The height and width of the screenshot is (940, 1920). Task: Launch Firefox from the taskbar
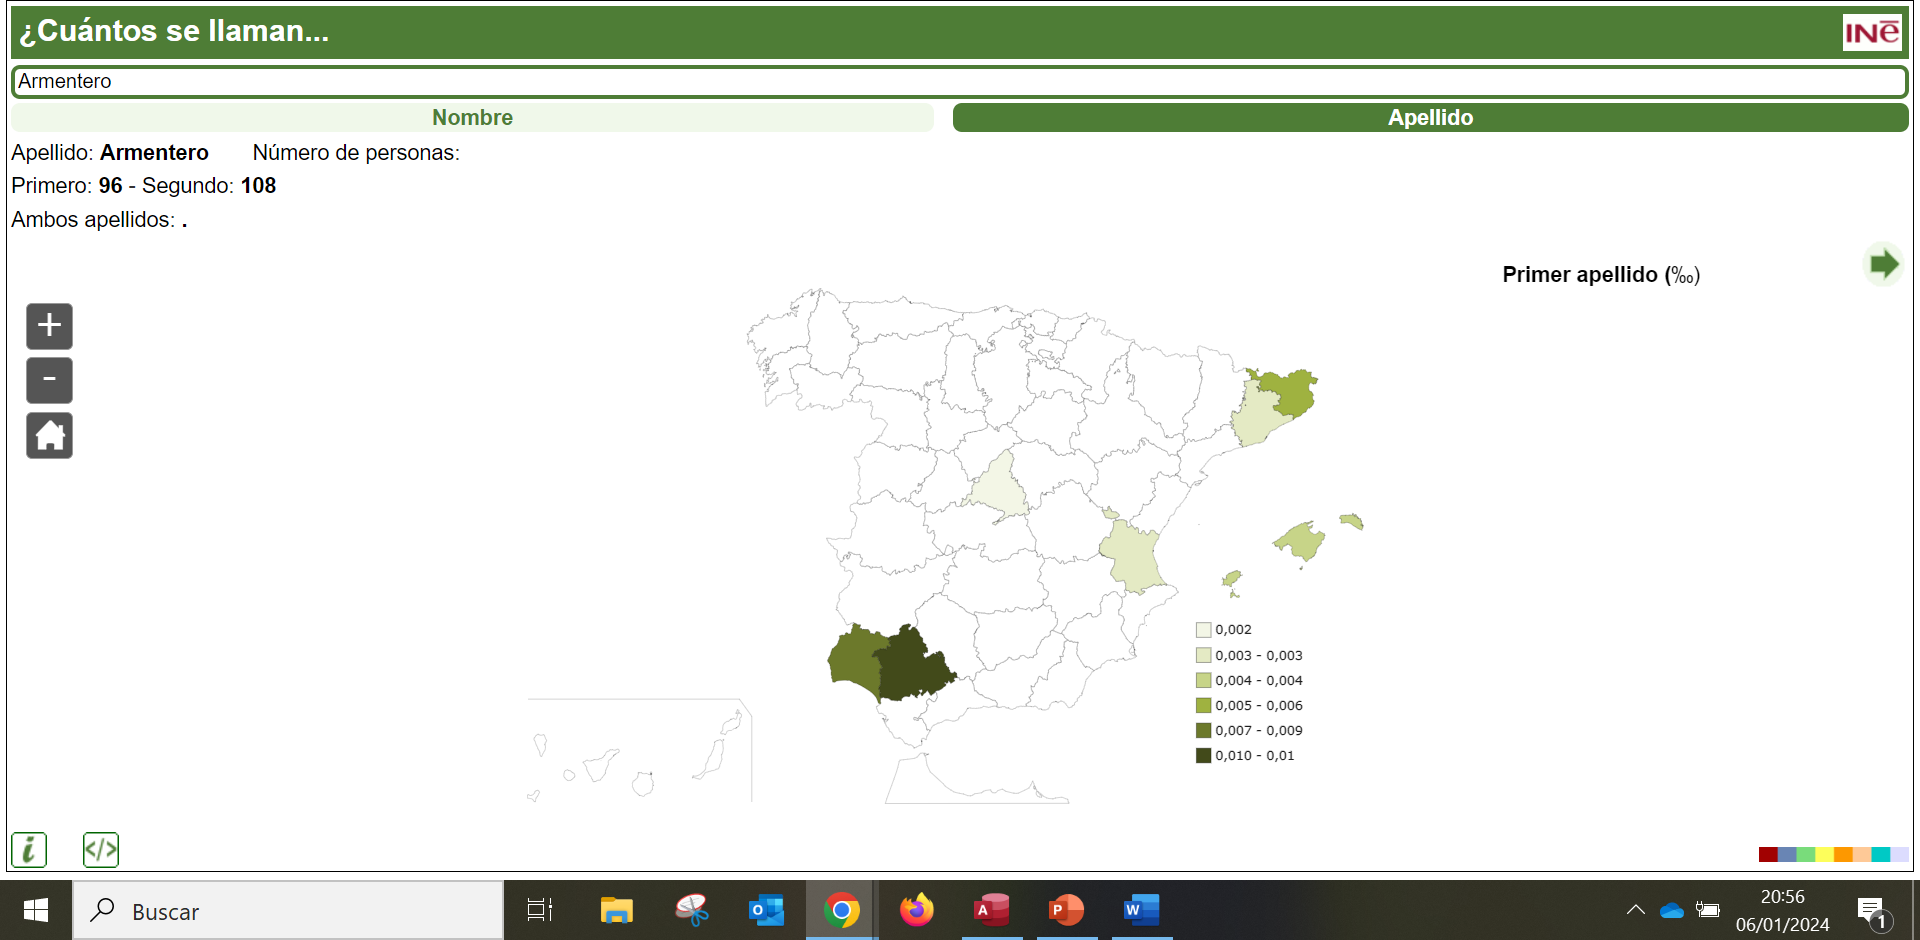(916, 910)
